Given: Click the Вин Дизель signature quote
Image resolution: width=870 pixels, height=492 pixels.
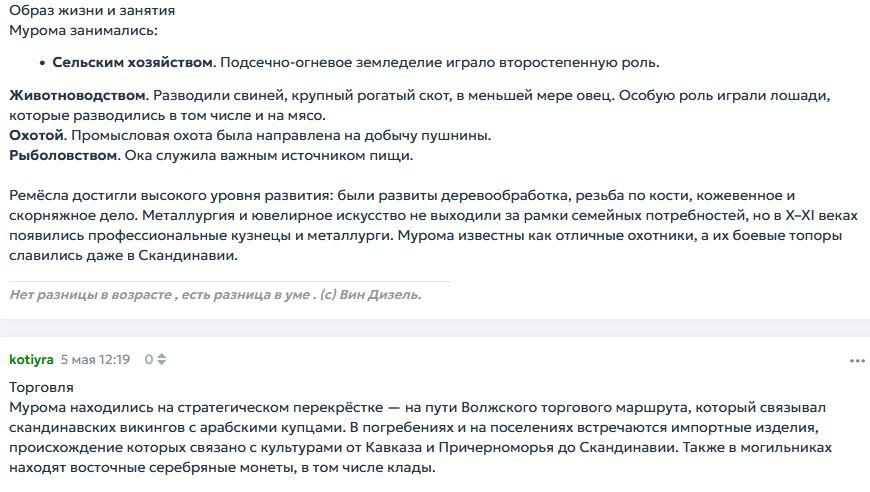Looking at the screenshot, I should pos(215,295).
